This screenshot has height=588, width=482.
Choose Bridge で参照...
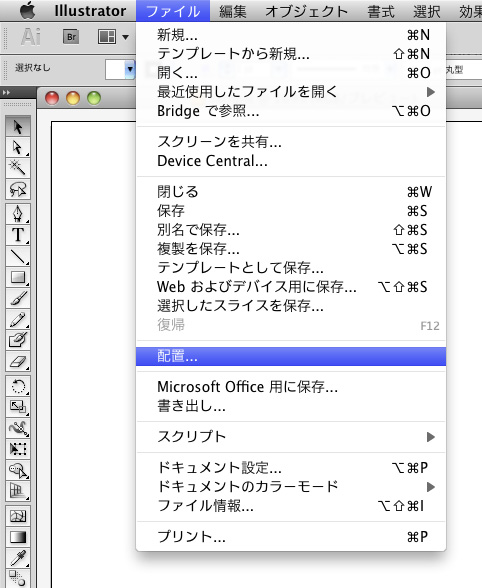pyautogui.click(x=291, y=111)
